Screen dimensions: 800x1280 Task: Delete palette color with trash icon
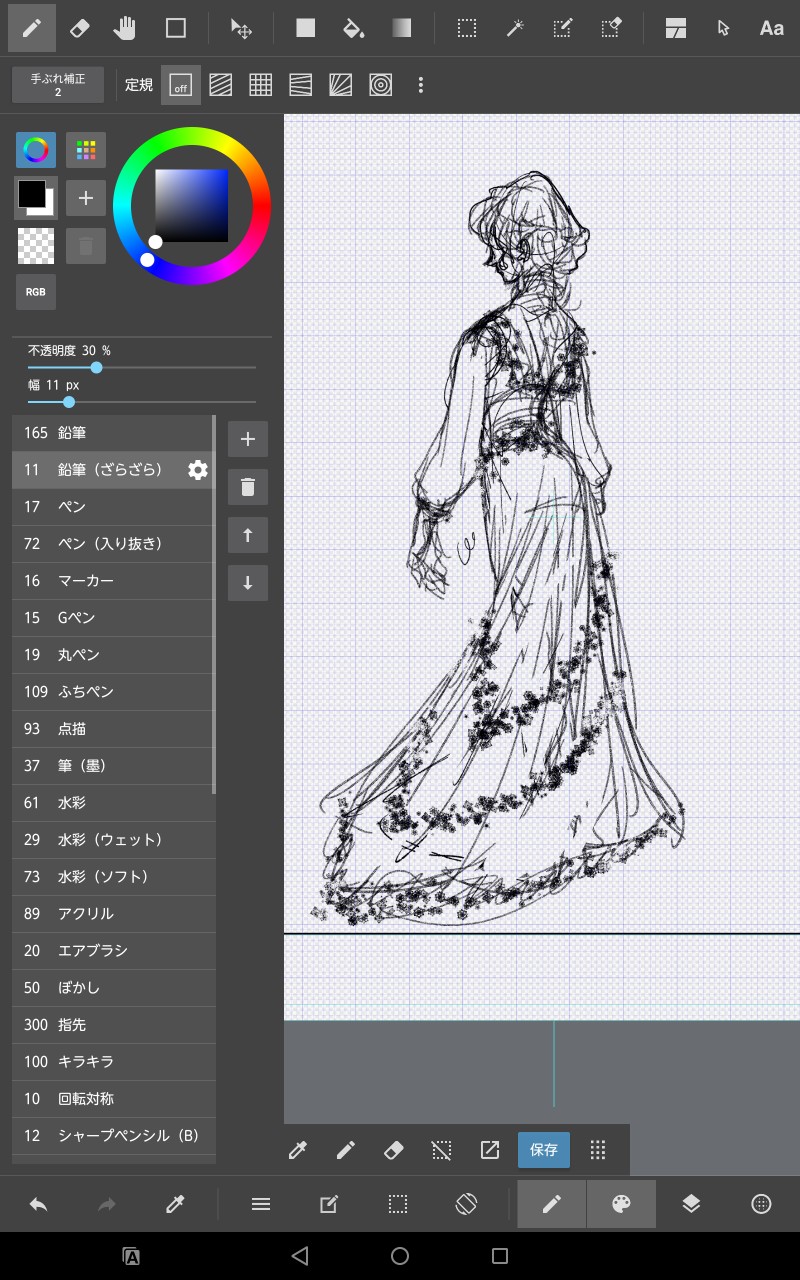pyautogui.click(x=86, y=246)
